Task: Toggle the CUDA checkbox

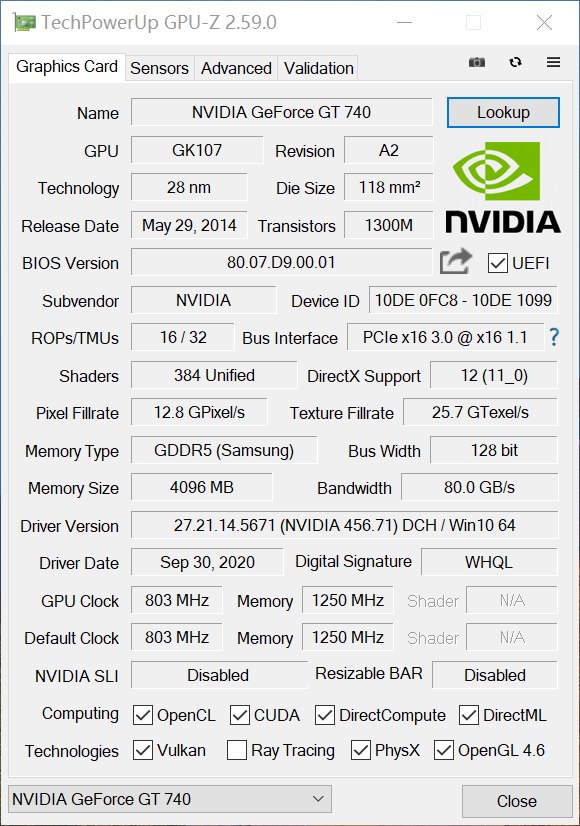Action: 240,715
